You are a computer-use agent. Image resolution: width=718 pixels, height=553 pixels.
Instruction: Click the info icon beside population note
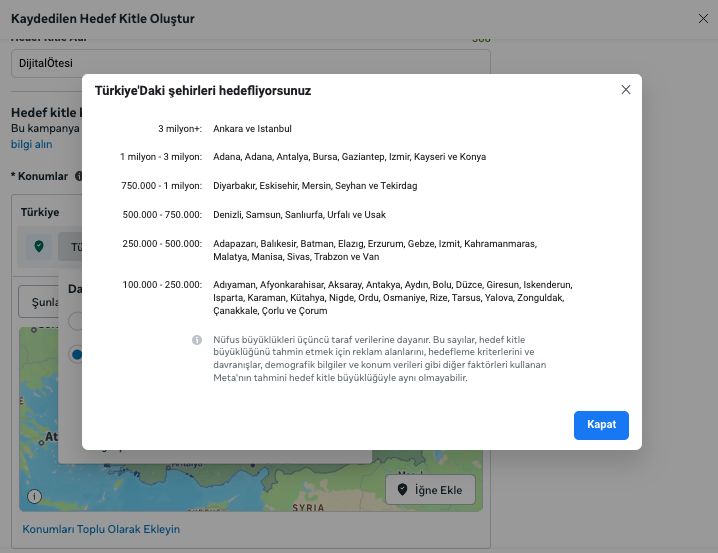click(197, 340)
